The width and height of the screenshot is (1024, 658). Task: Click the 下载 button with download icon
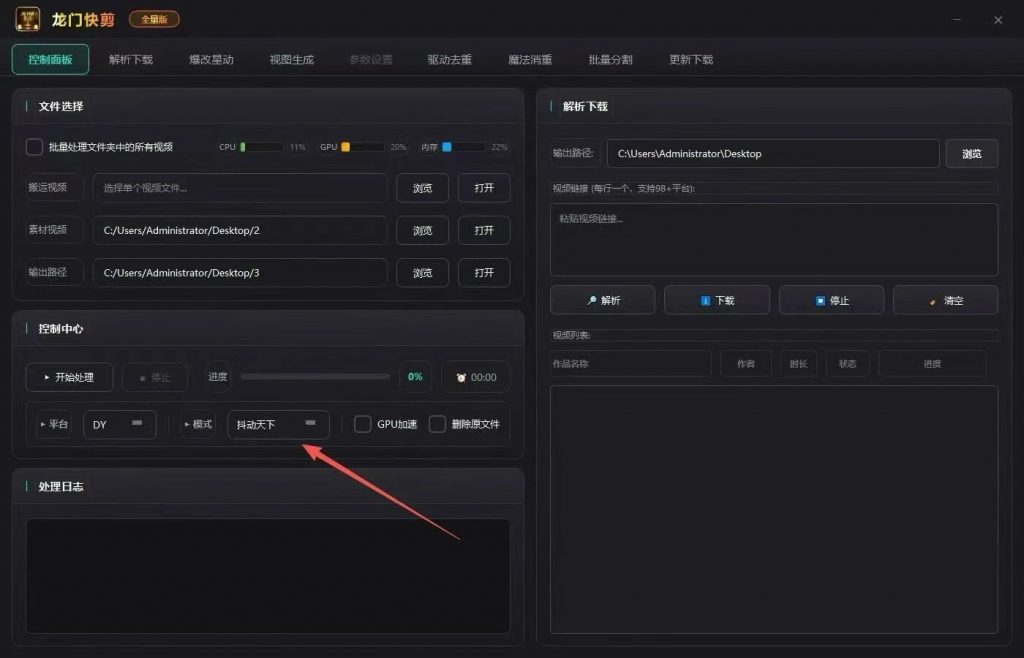[717, 300]
